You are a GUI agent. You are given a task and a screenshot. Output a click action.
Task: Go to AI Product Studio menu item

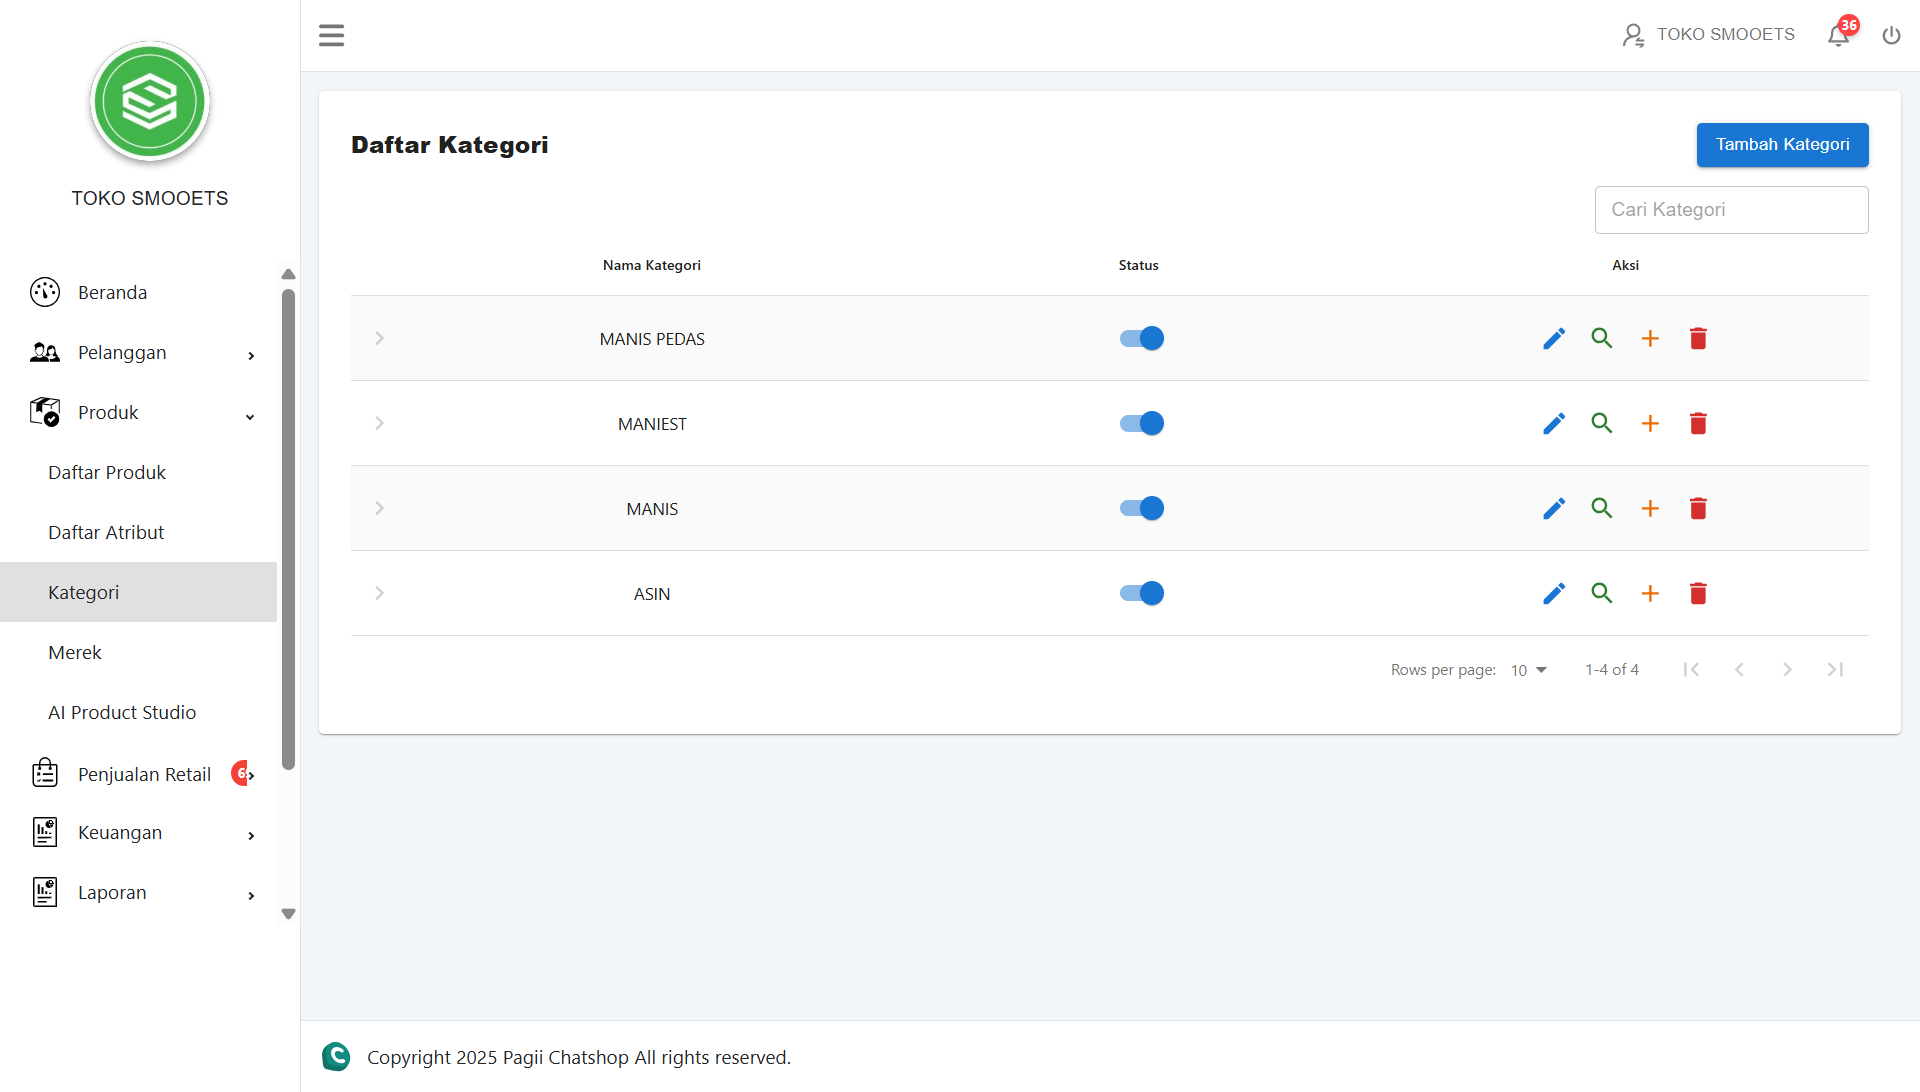click(x=122, y=713)
